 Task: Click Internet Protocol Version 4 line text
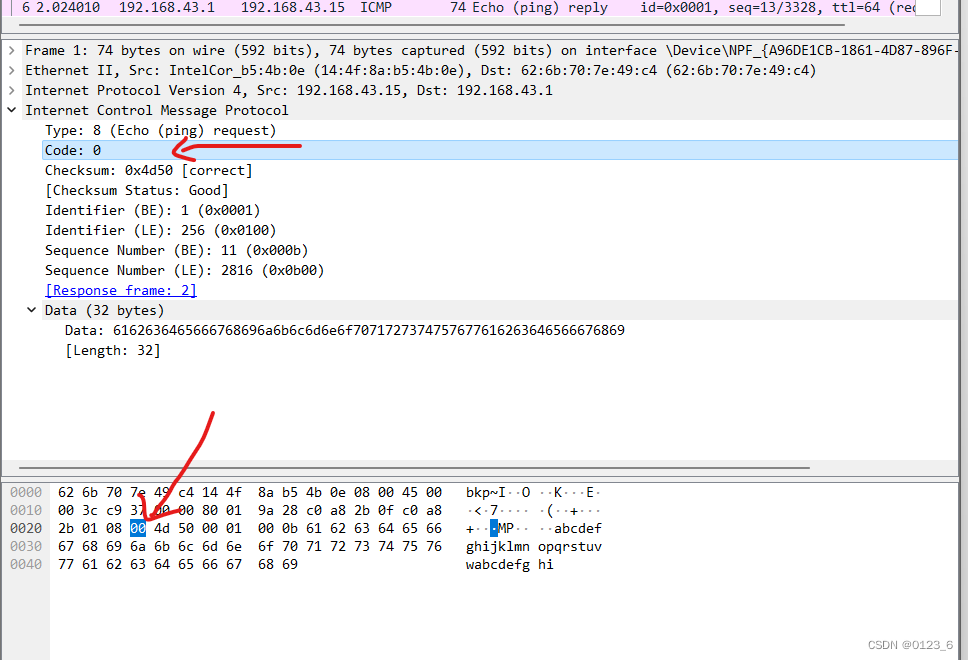pyautogui.click(x=289, y=91)
